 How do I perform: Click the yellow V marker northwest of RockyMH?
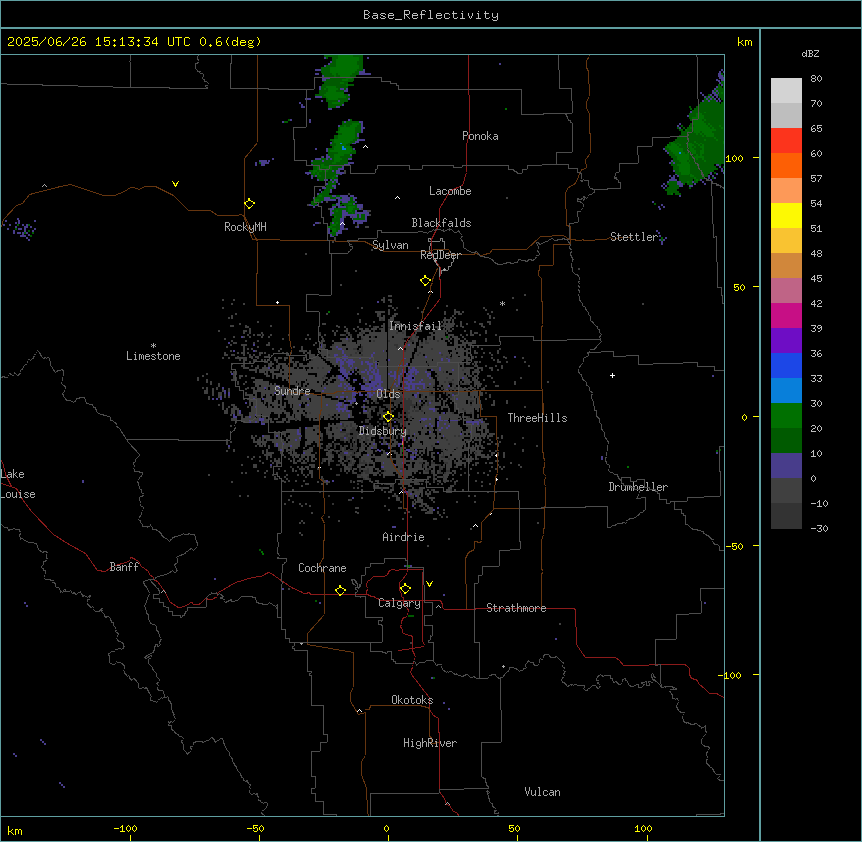(175, 184)
